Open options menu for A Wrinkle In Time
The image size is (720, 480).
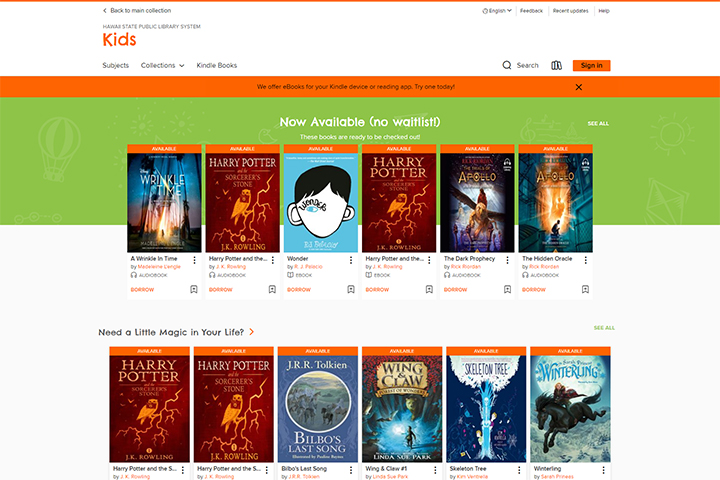(194, 260)
